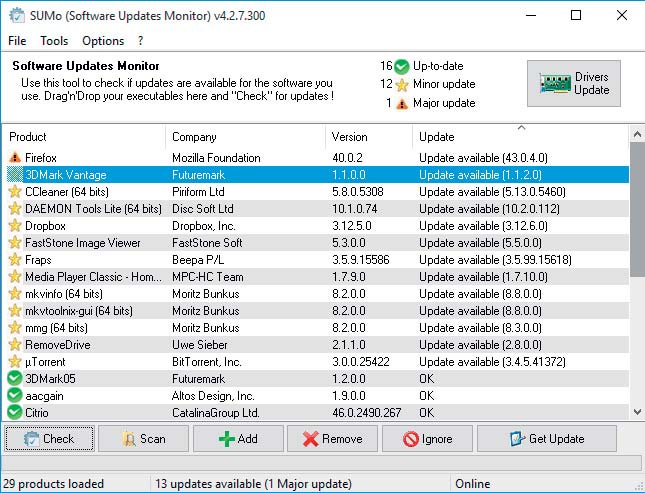645x493 pixels.
Task: Select the Firefox product row
Action: (318, 158)
